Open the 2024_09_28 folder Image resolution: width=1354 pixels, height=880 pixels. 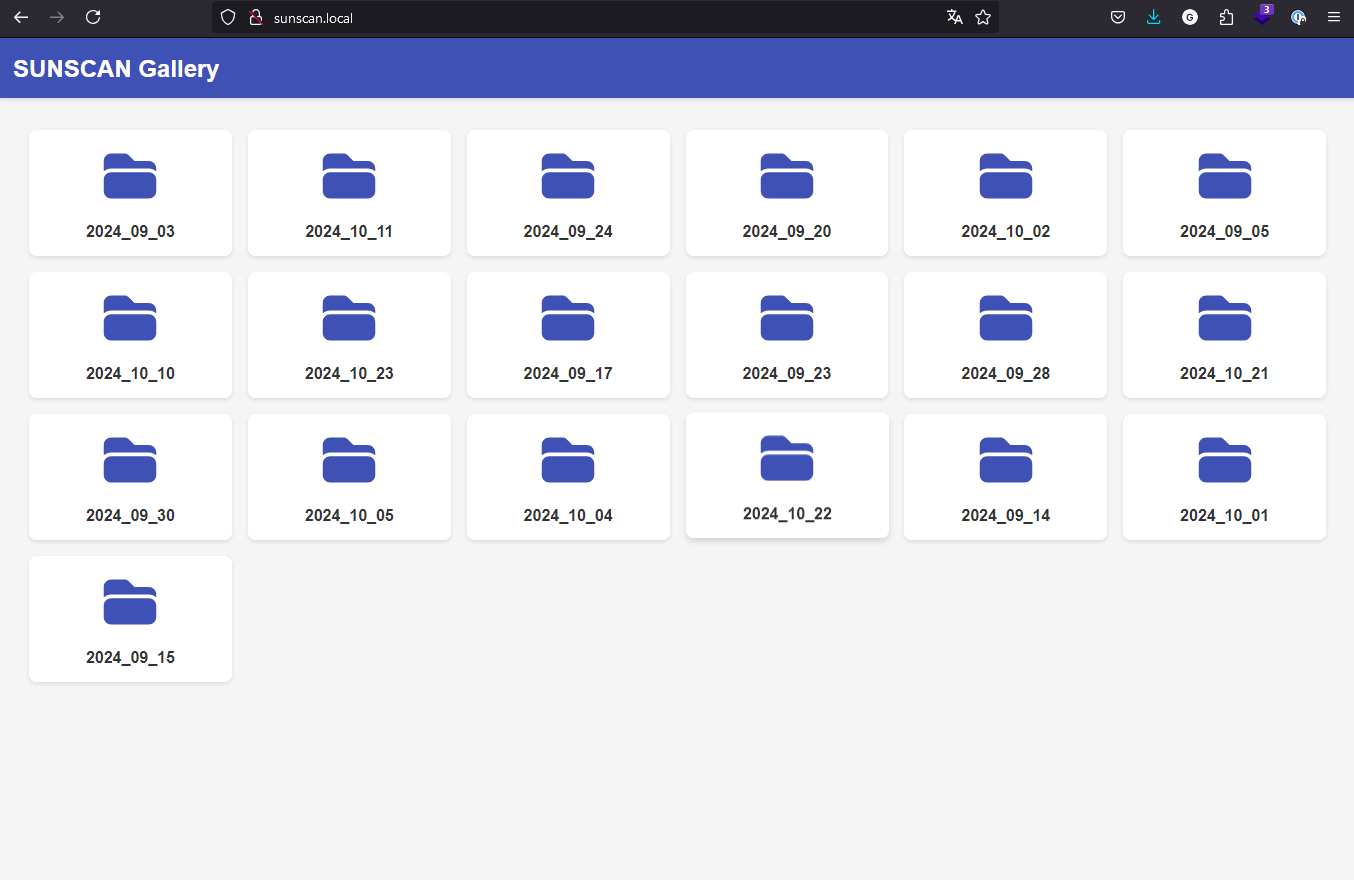click(1005, 335)
